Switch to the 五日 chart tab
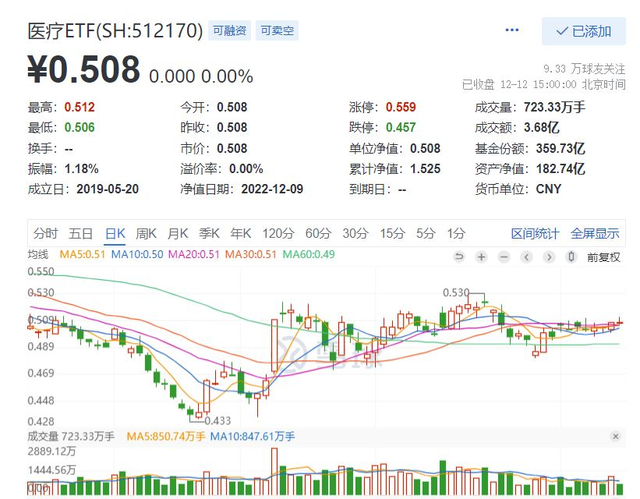Viewport: 640px width, 499px height. pyautogui.click(x=81, y=233)
